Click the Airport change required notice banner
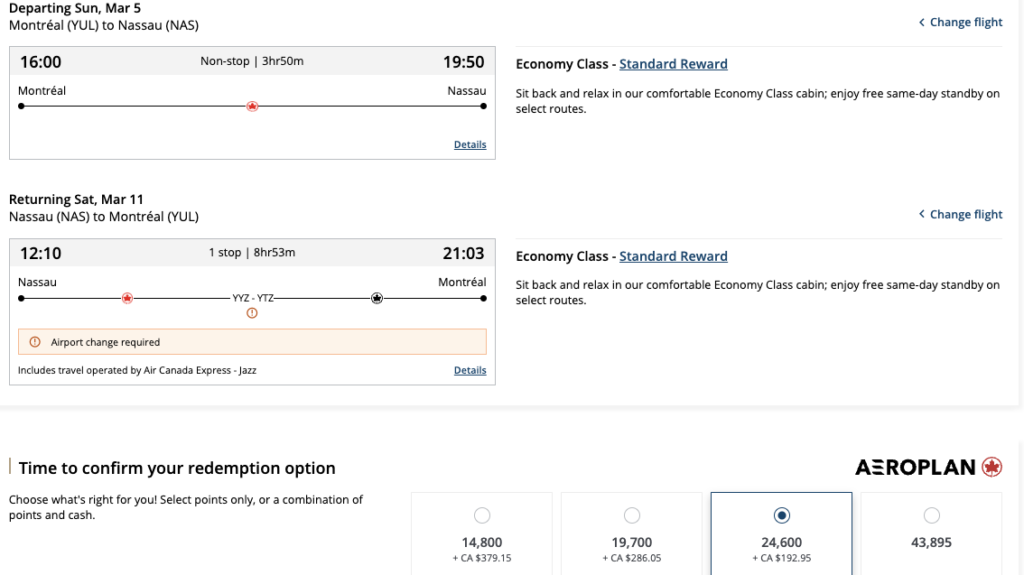The width and height of the screenshot is (1024, 575). (x=252, y=342)
